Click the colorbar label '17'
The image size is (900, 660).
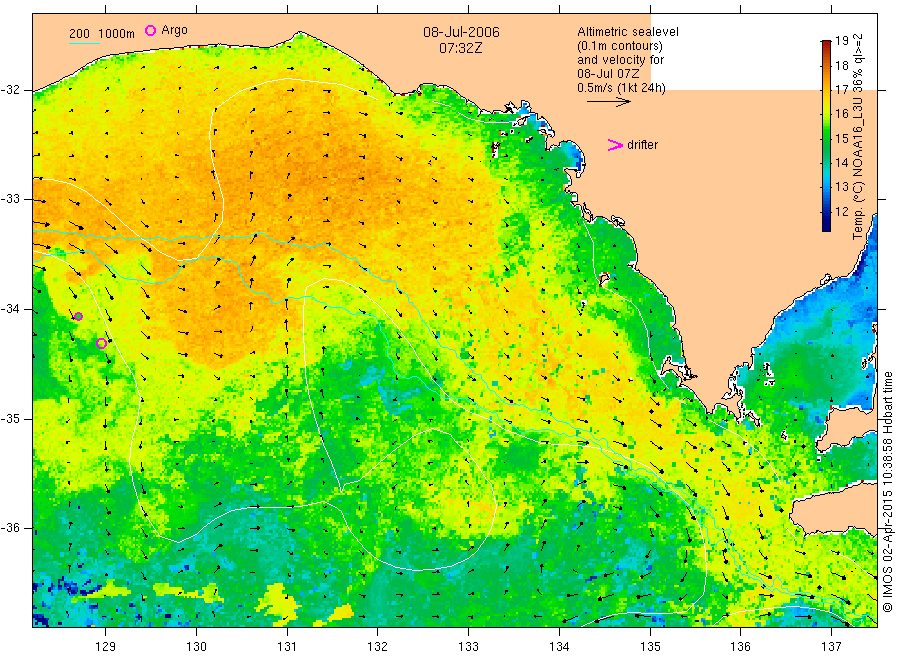click(x=841, y=90)
